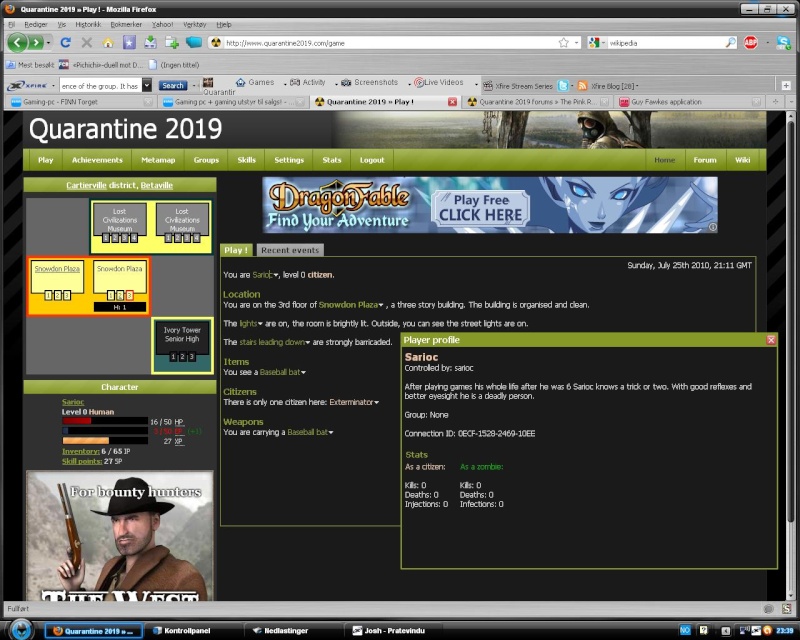
Task: Switch to the Gaming-pc - FINN Torget tab
Action: pos(81,102)
